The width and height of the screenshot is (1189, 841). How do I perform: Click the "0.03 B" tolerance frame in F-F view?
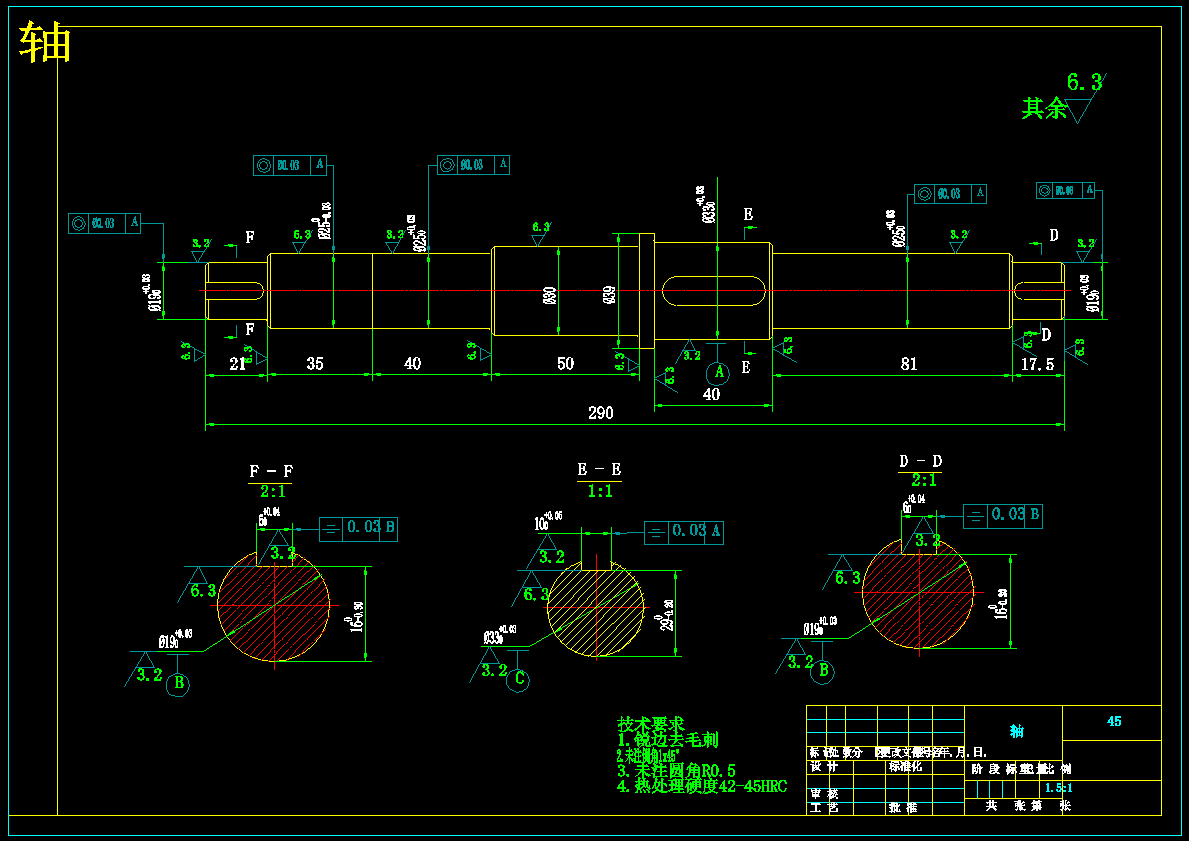pos(358,529)
